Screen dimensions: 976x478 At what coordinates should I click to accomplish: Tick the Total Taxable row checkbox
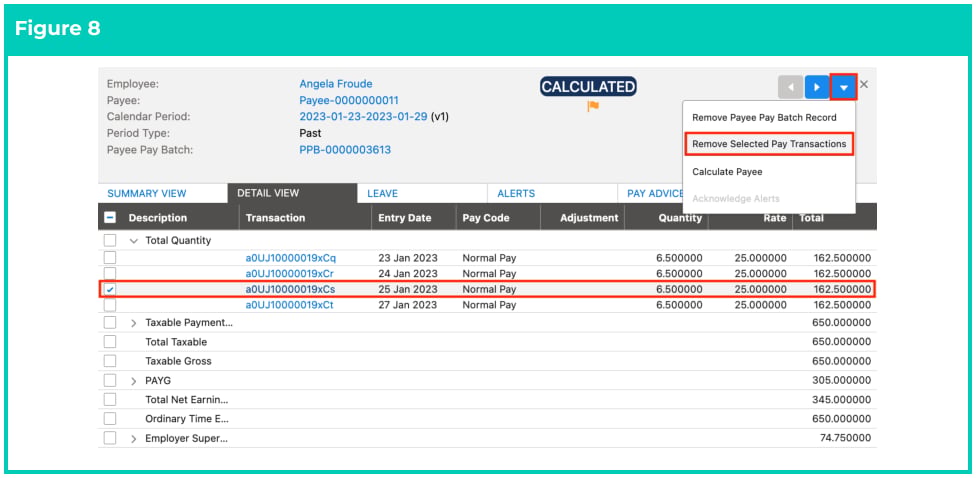click(110, 342)
